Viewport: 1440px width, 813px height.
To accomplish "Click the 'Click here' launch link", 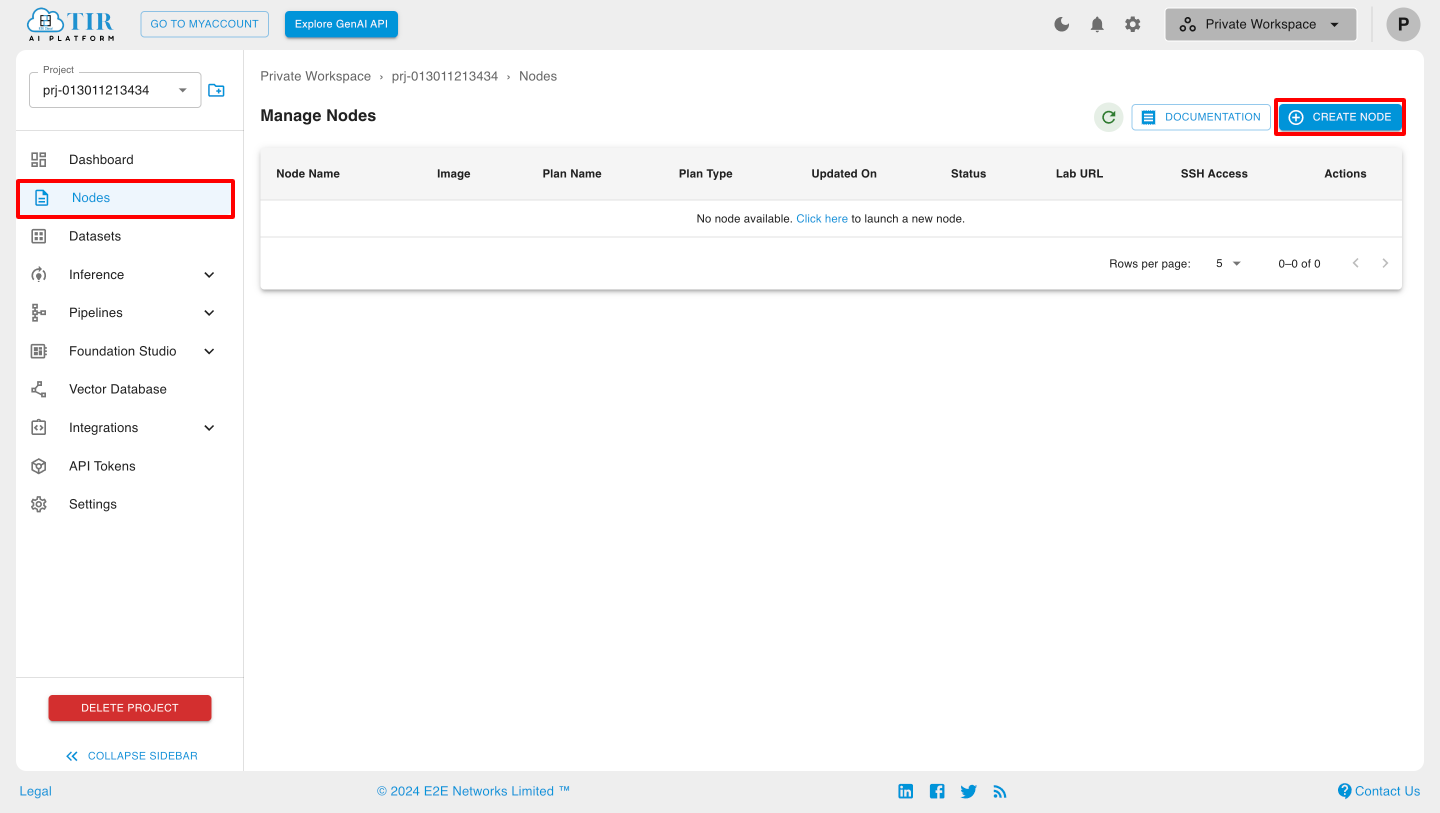I will [822, 218].
